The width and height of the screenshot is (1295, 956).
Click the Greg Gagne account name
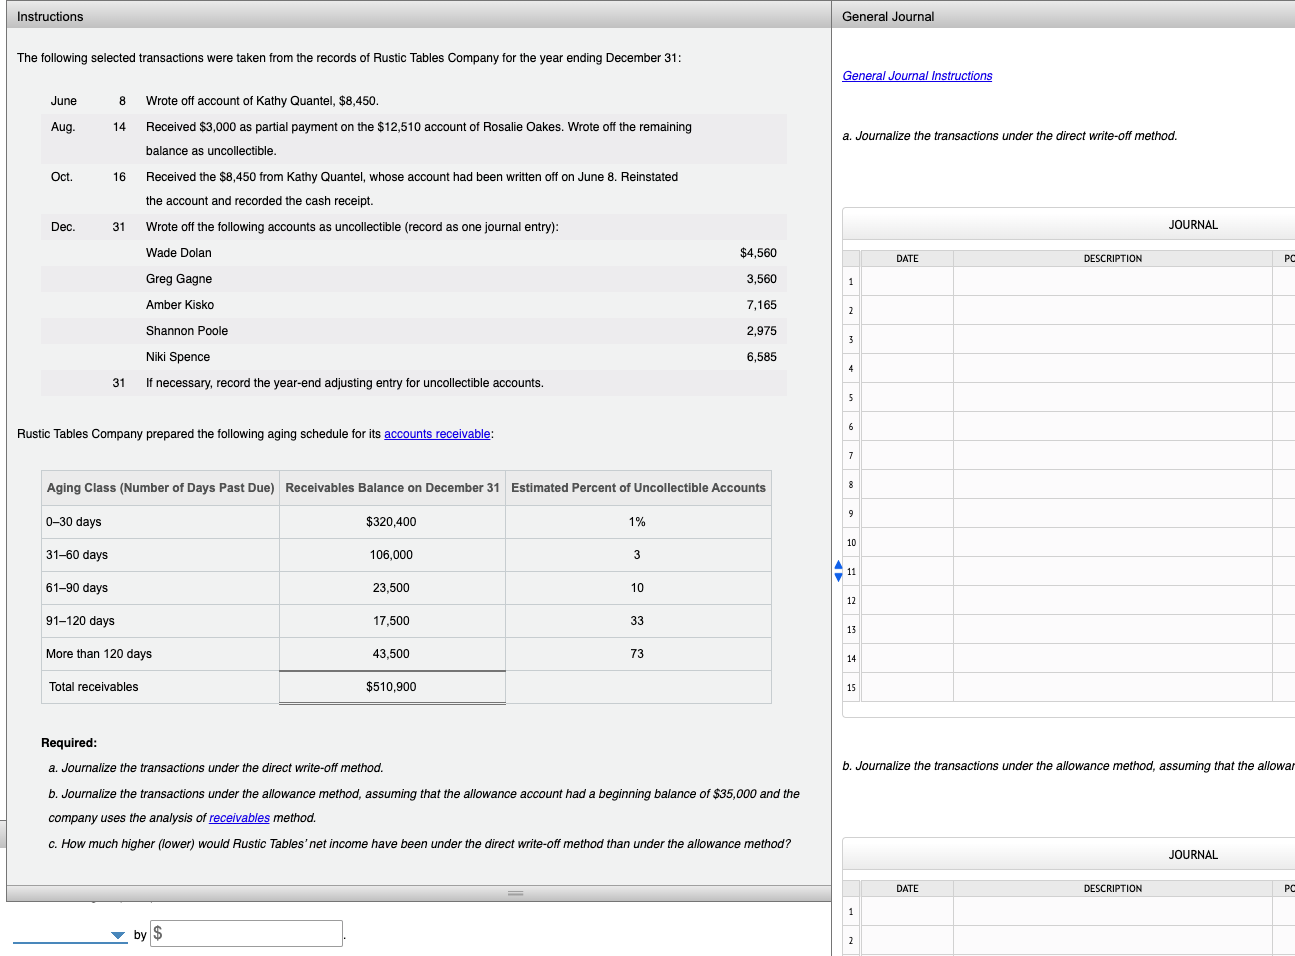click(x=179, y=279)
